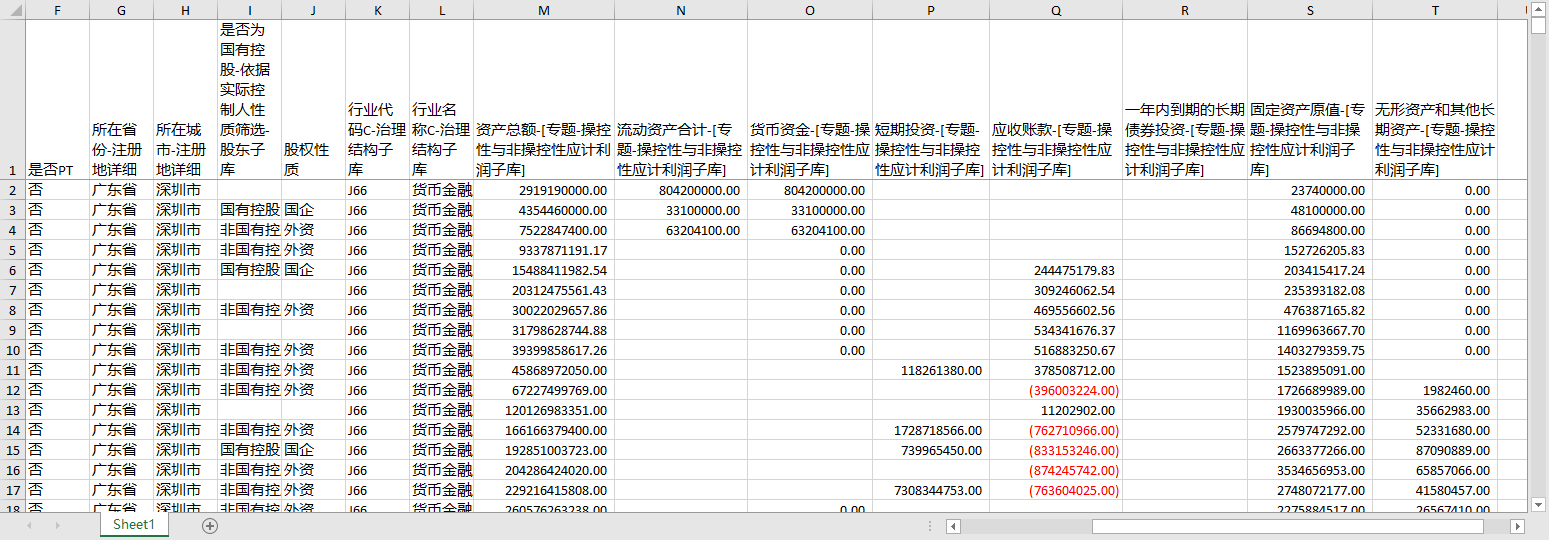Click the vertical scrollbar up arrow
Image resolution: width=1549 pixels, height=540 pixels.
1539,9
